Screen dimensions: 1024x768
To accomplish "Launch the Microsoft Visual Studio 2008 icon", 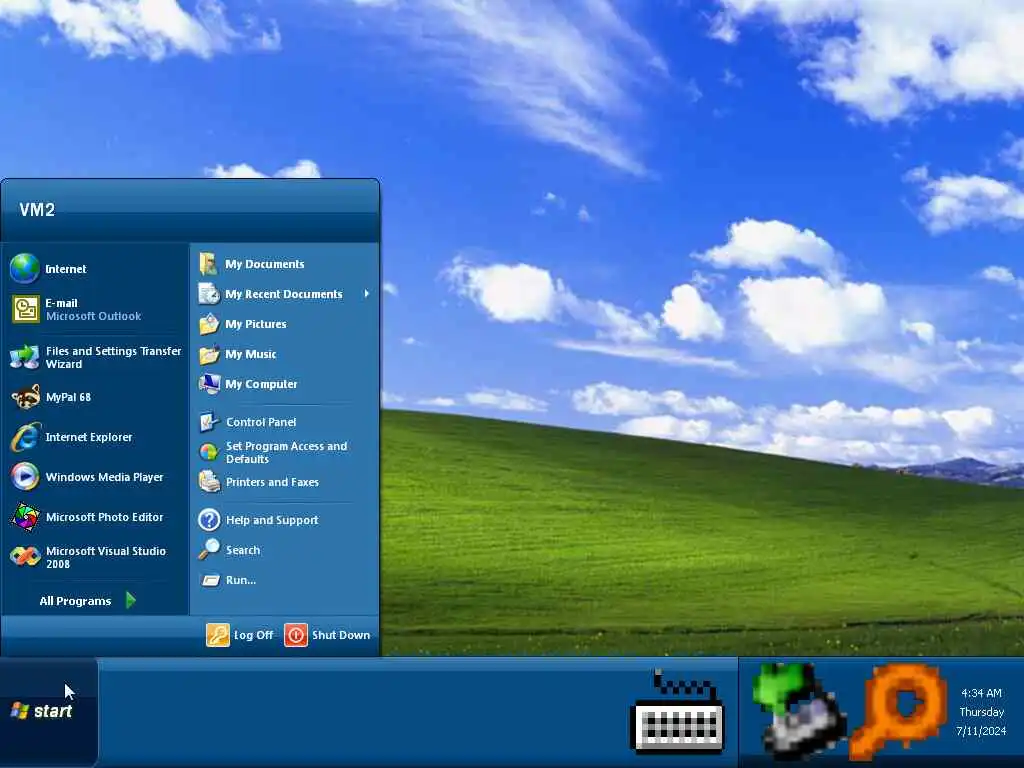I will (25, 556).
